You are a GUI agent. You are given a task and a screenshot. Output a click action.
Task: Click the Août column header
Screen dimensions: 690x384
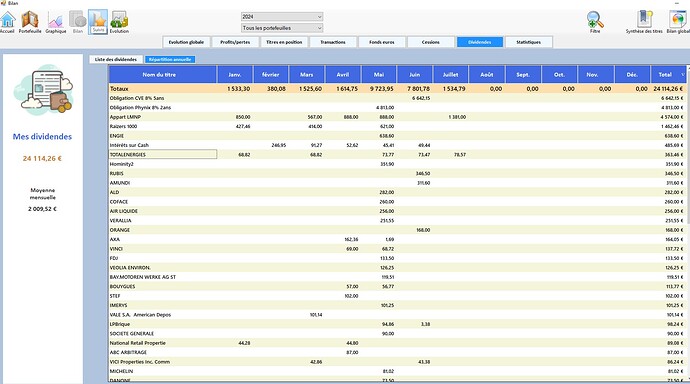coord(487,75)
